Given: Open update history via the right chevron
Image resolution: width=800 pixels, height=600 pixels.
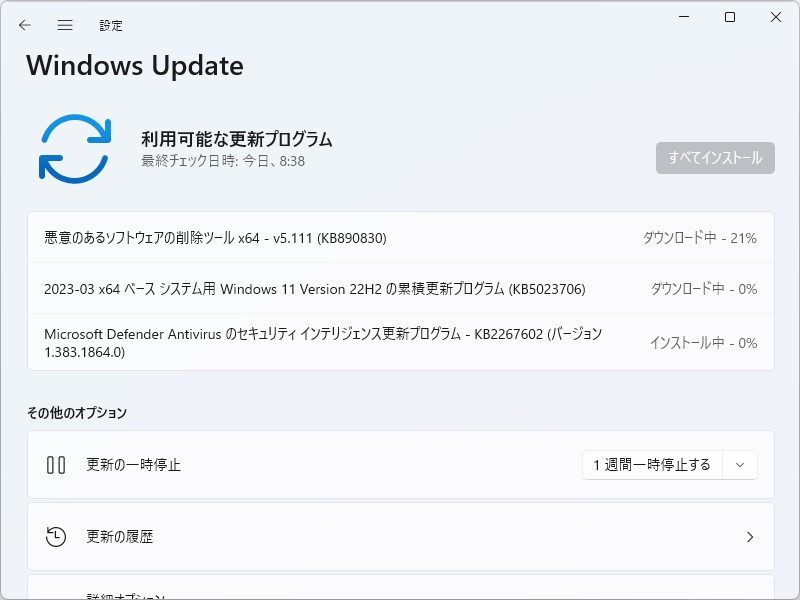Looking at the screenshot, I should (x=750, y=536).
